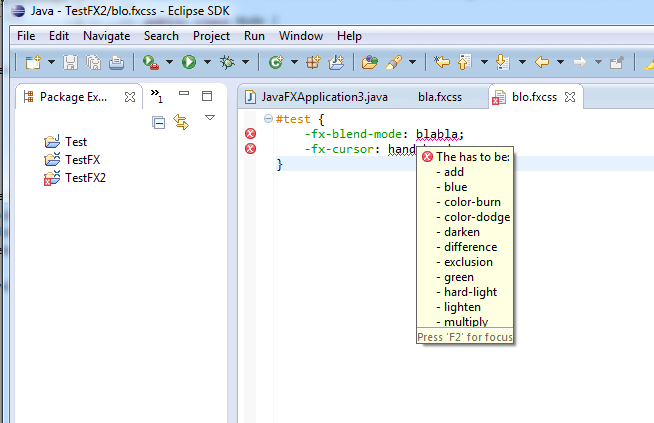
Task: Open the Package Explorer view menu arrow
Action: pos(209,118)
